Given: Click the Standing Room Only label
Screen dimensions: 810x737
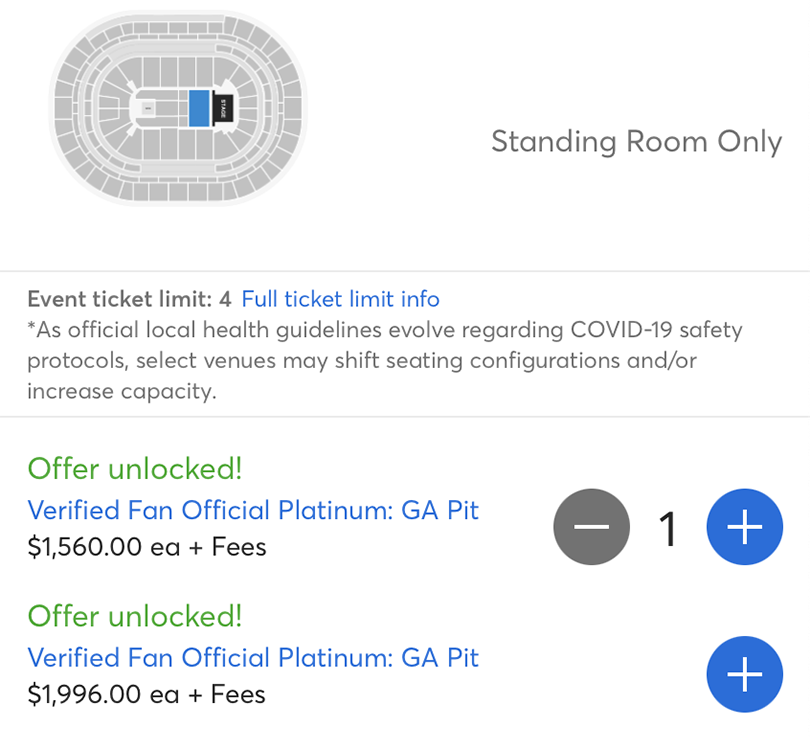Looking at the screenshot, I should [636, 142].
